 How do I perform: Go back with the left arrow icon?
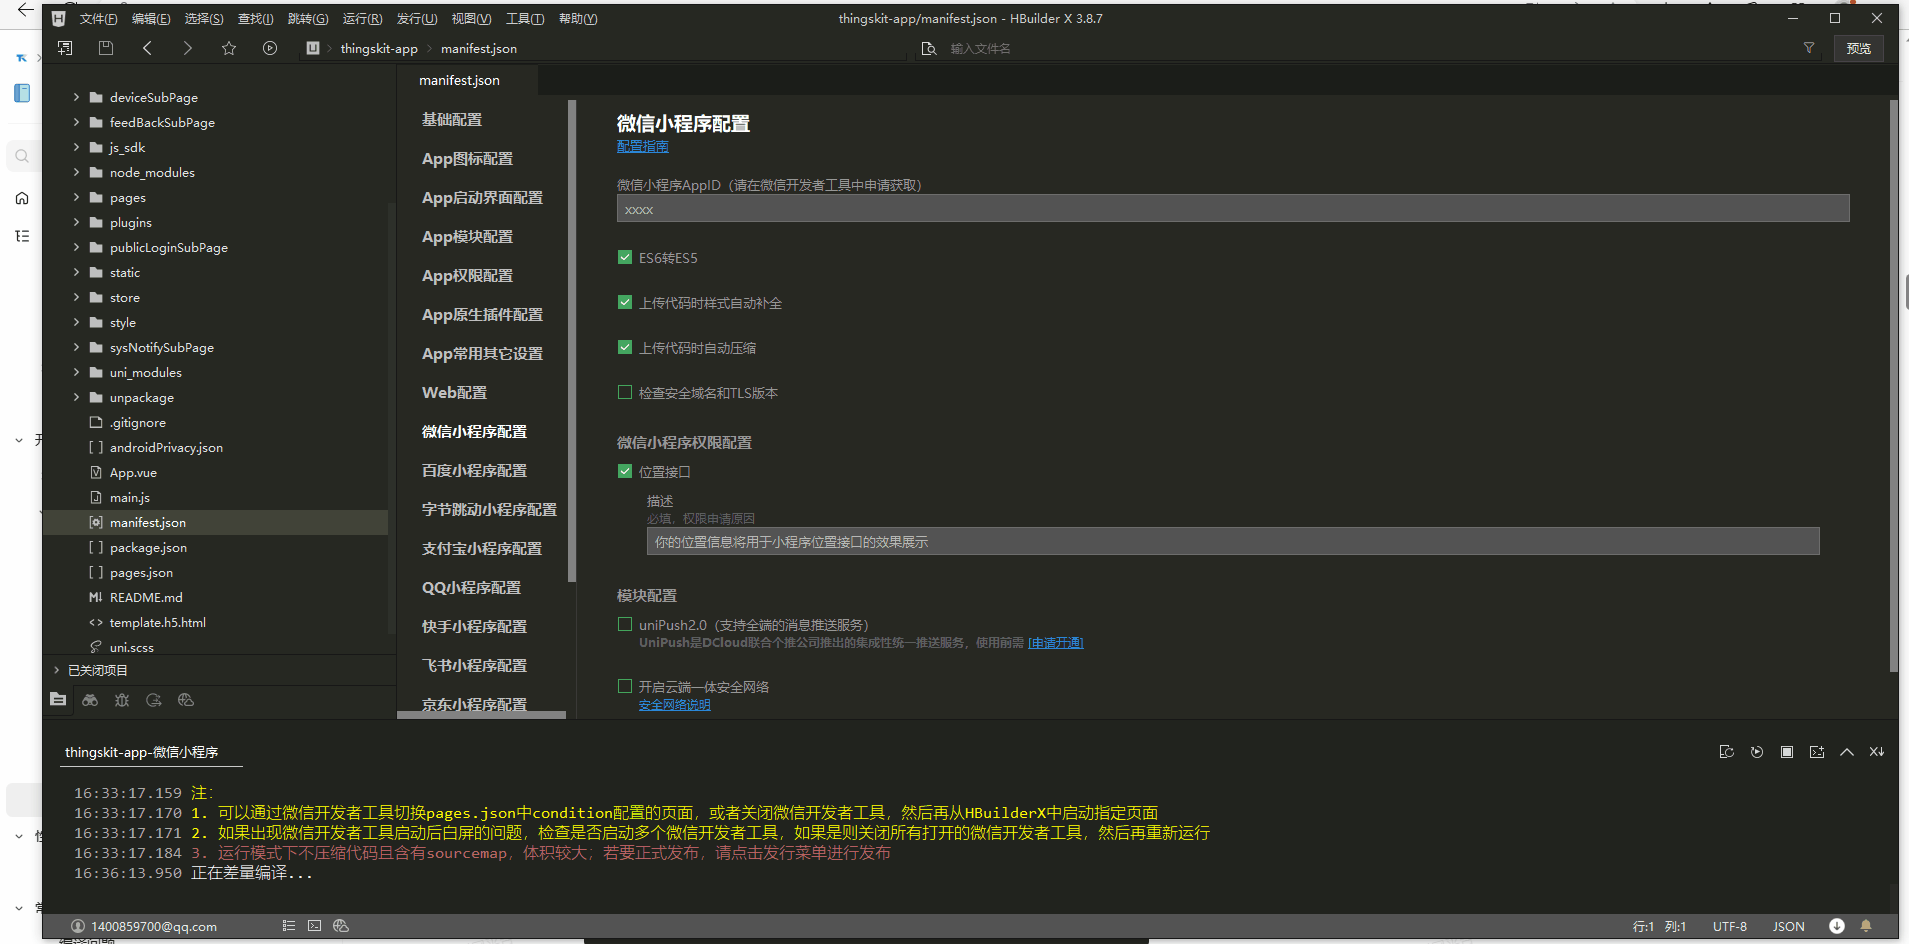(147, 48)
